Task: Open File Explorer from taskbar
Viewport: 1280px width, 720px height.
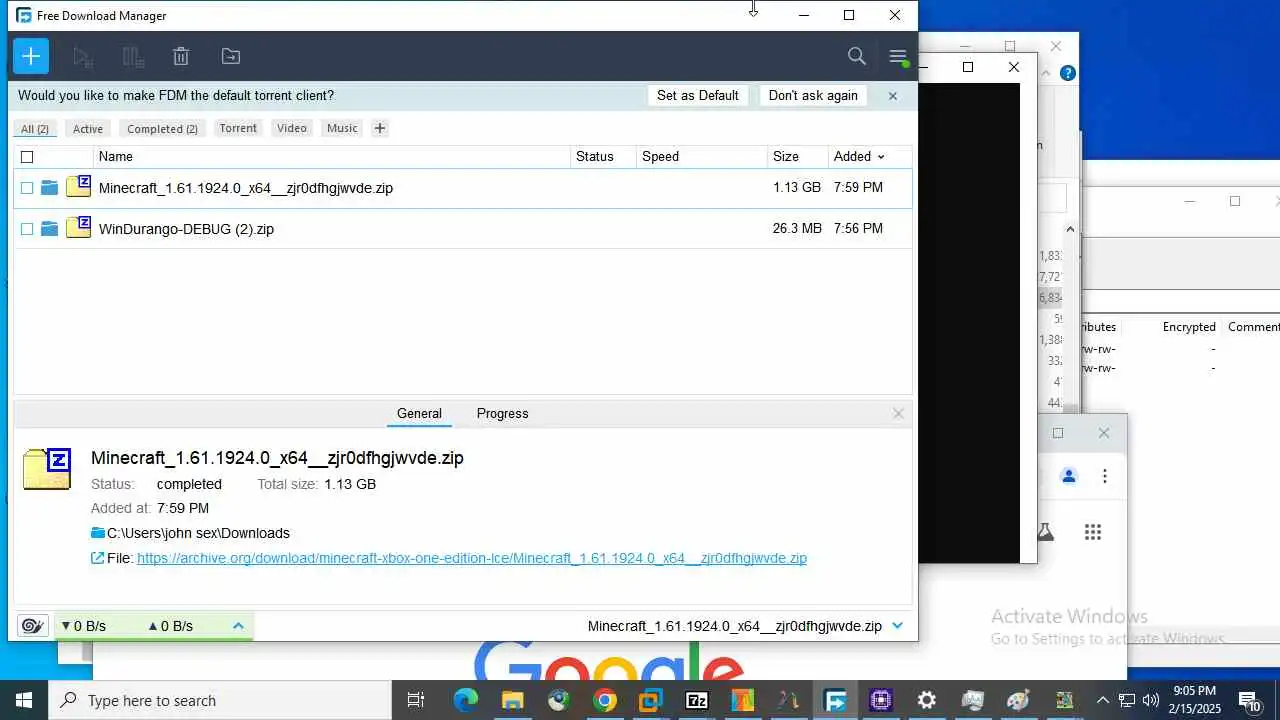Action: point(512,700)
